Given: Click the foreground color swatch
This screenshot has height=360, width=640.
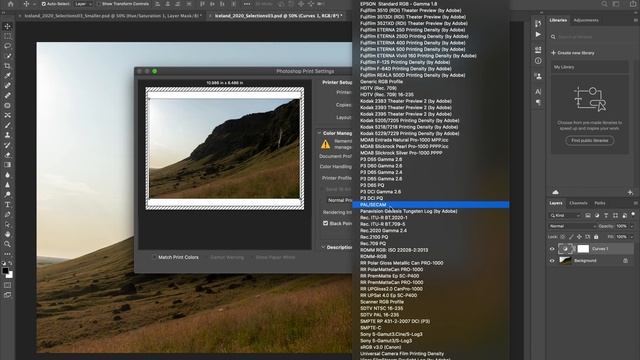Looking at the screenshot, I should pyautogui.click(x=5, y=271).
